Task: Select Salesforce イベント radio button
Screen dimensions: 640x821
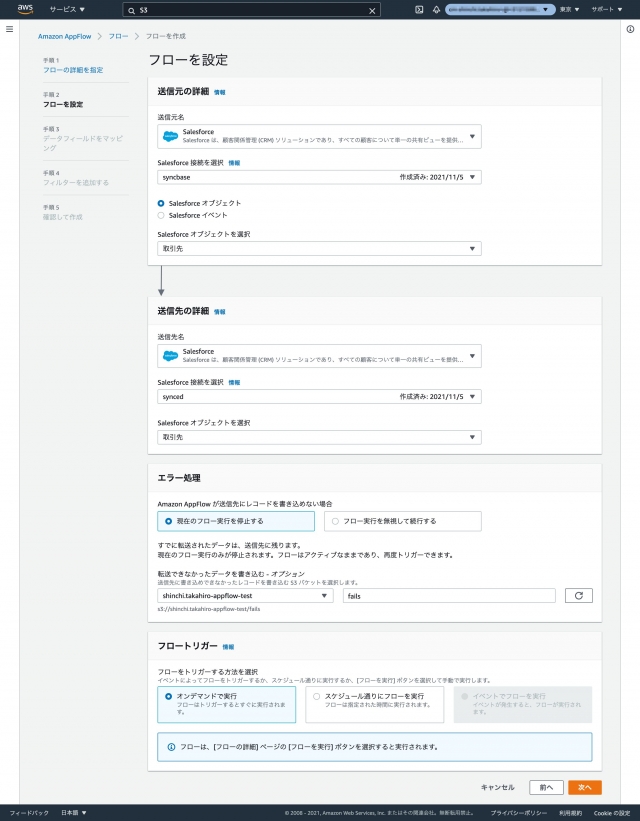Action: click(x=161, y=215)
